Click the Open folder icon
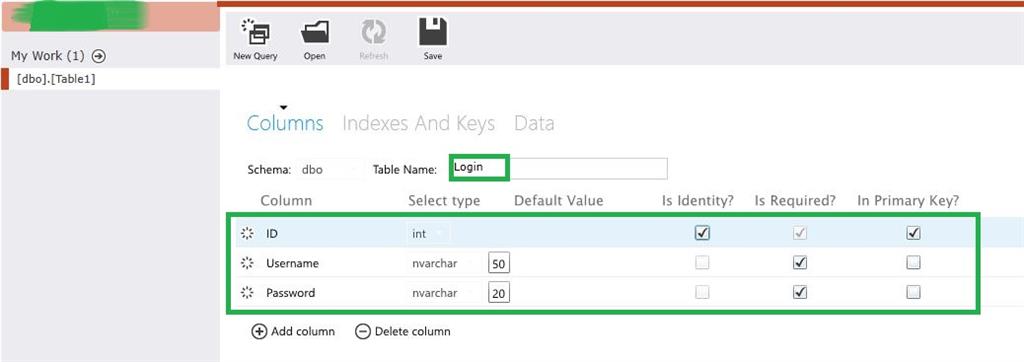This screenshot has height=362, width=1024. [x=315, y=32]
